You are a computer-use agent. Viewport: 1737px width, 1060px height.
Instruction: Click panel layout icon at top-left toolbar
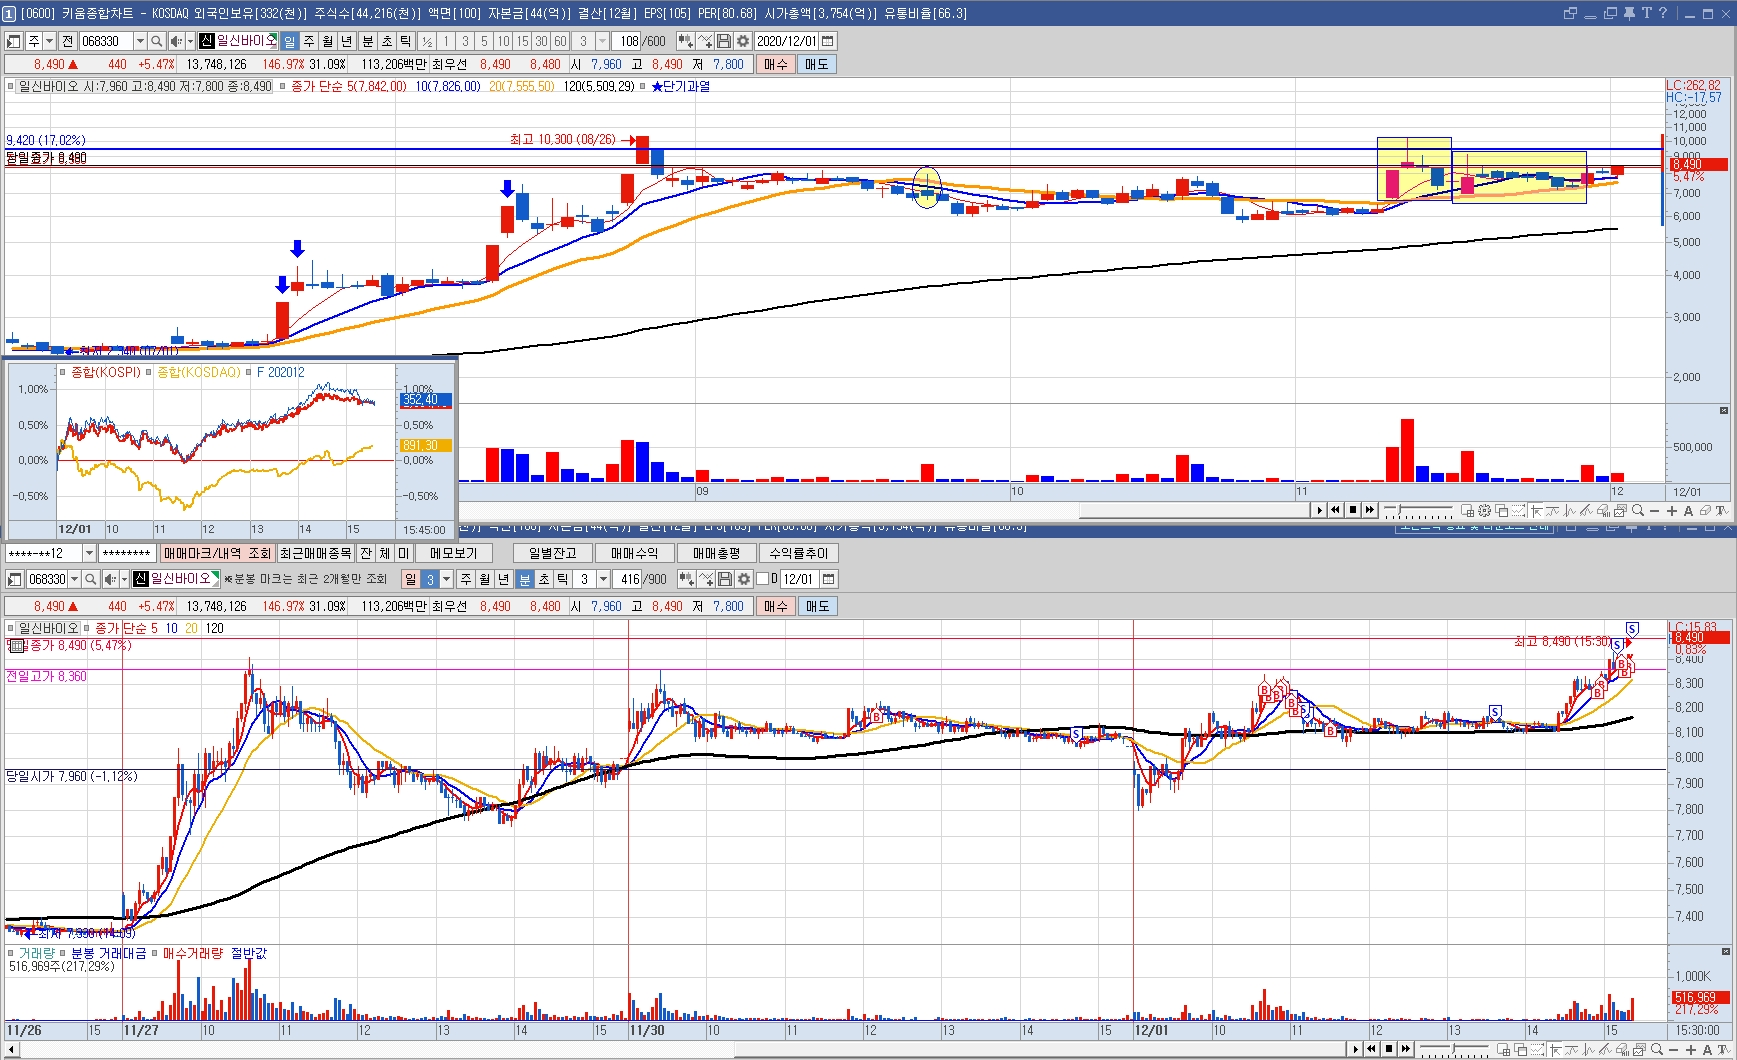click(x=14, y=41)
